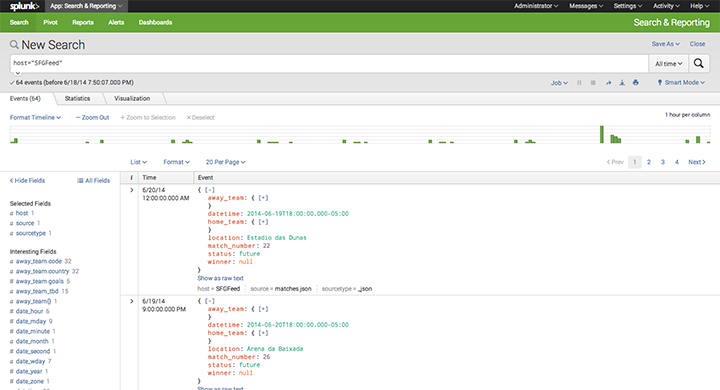Open away_team.country interesting field
This screenshot has height=390, width=720.
[x=42, y=271]
